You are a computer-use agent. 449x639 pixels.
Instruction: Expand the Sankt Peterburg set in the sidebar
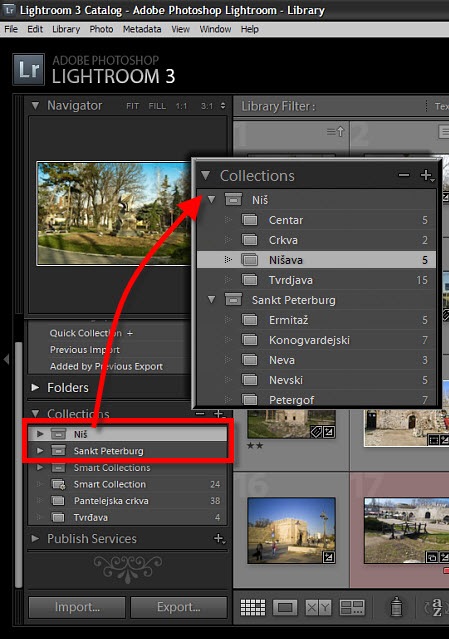click(40, 451)
